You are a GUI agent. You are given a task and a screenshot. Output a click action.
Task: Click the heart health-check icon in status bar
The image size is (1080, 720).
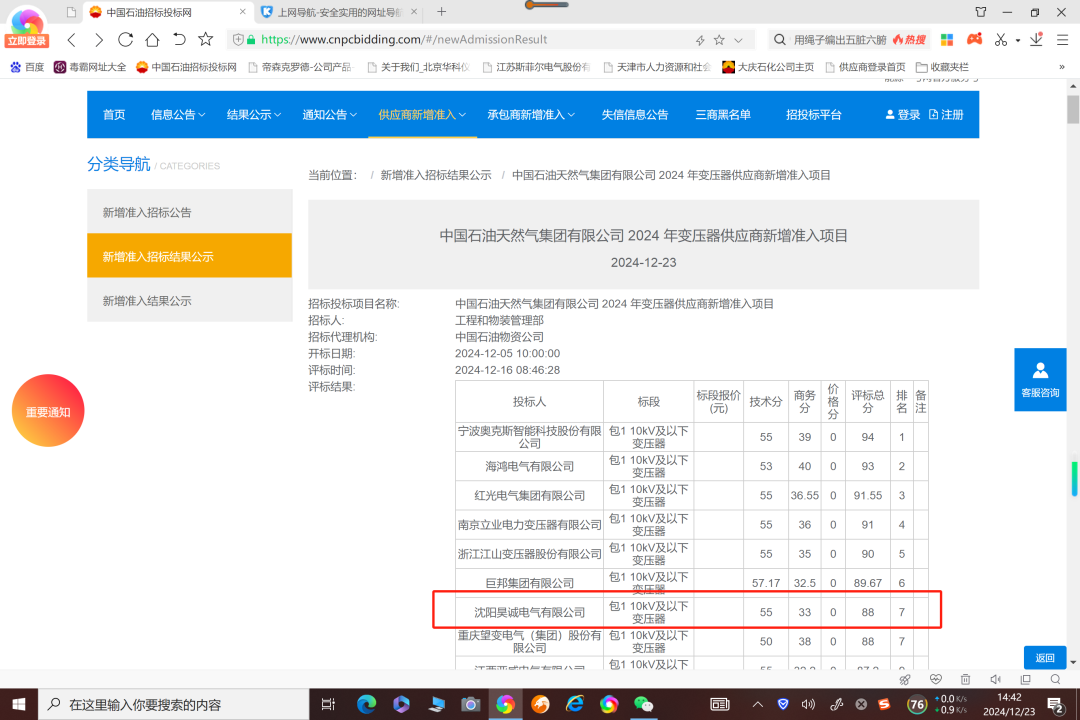coord(935,679)
